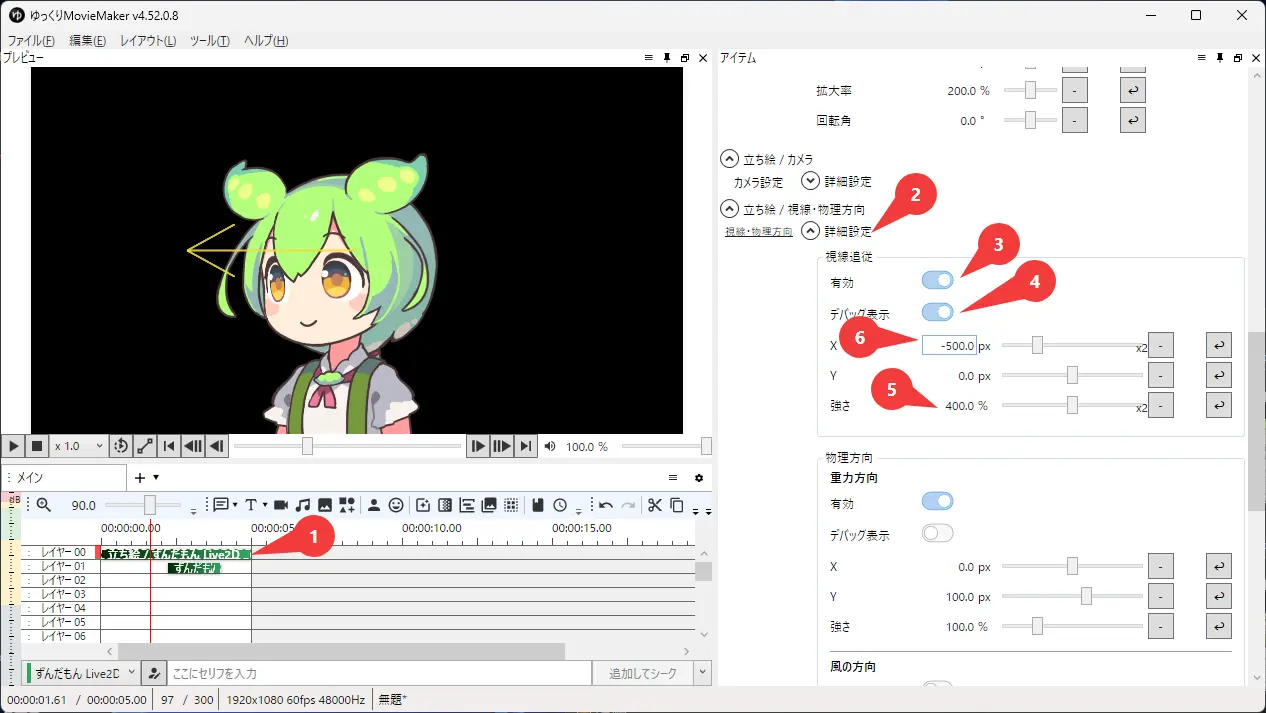
Task: Click the 視線追従 強さ slider
Action: [1072, 406]
